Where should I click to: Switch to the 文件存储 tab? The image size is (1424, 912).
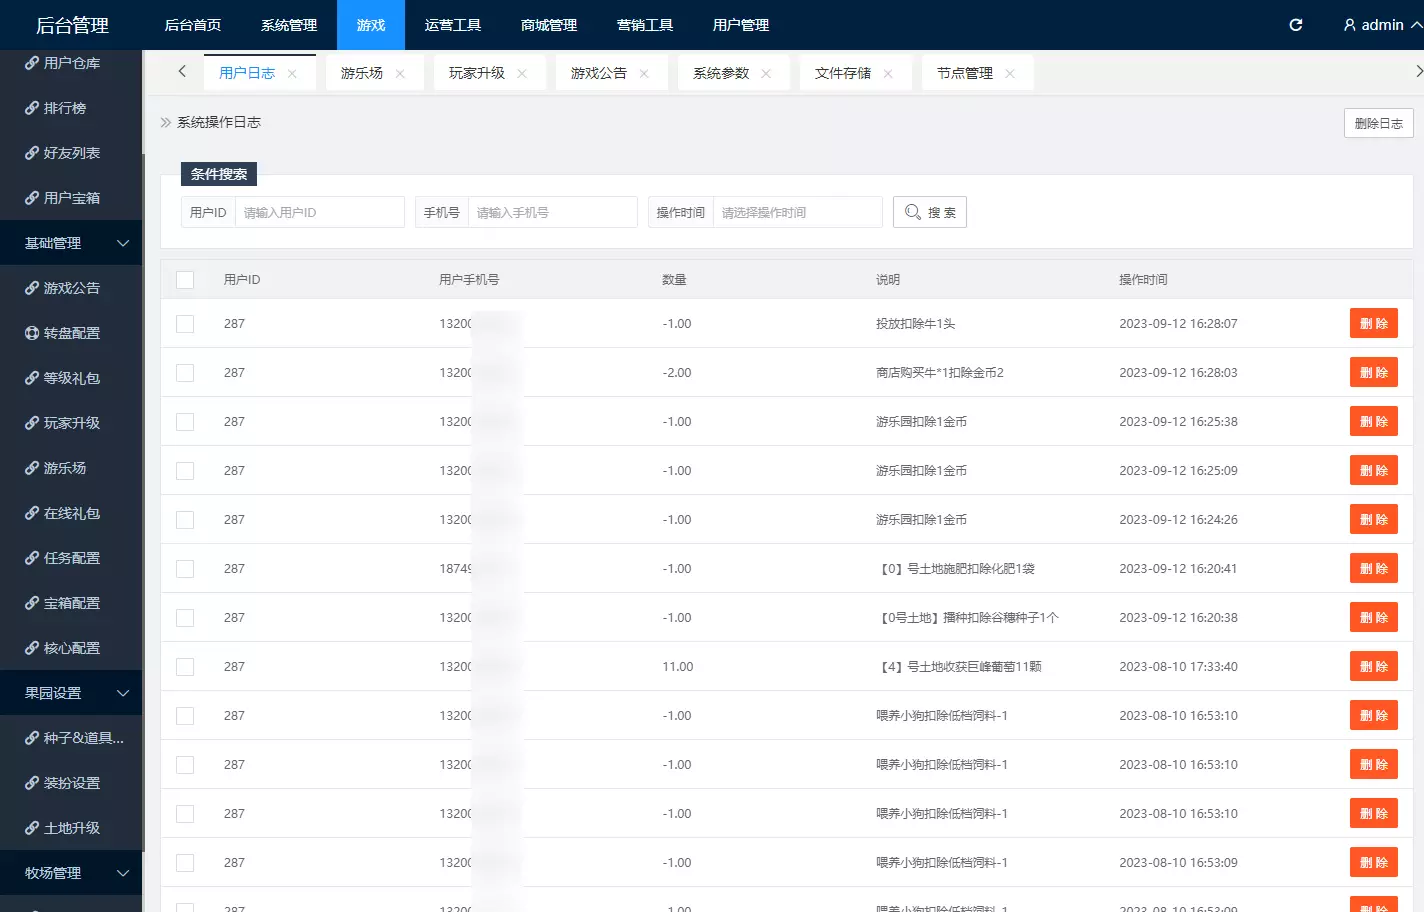coord(843,73)
